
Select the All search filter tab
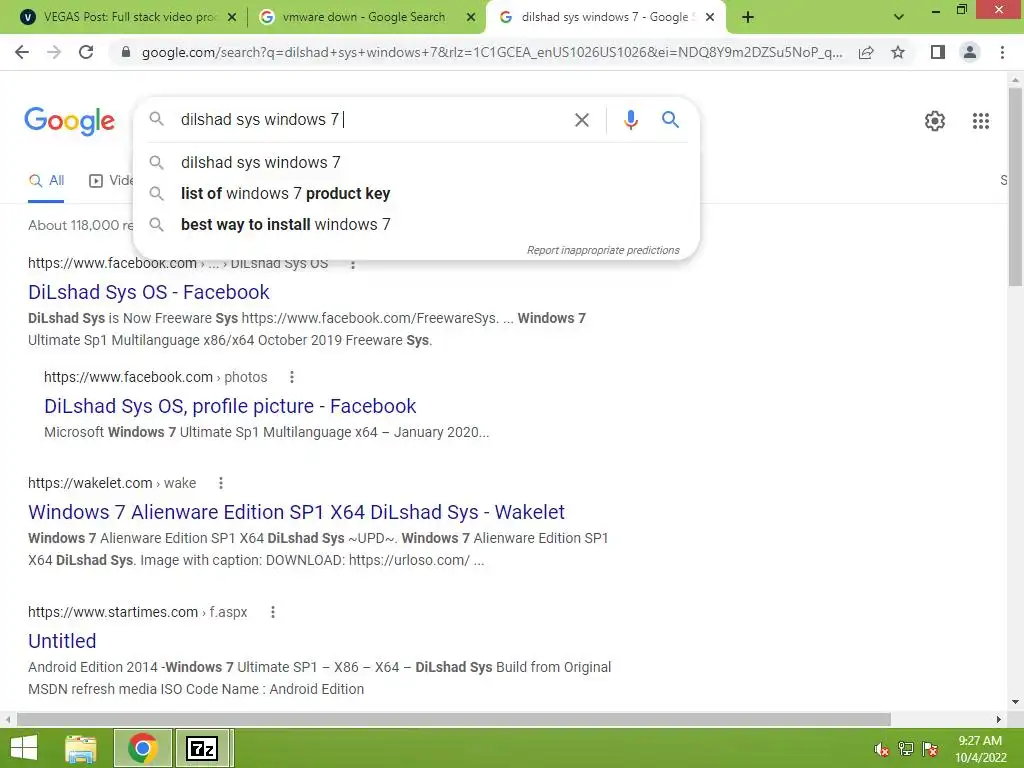click(46, 181)
